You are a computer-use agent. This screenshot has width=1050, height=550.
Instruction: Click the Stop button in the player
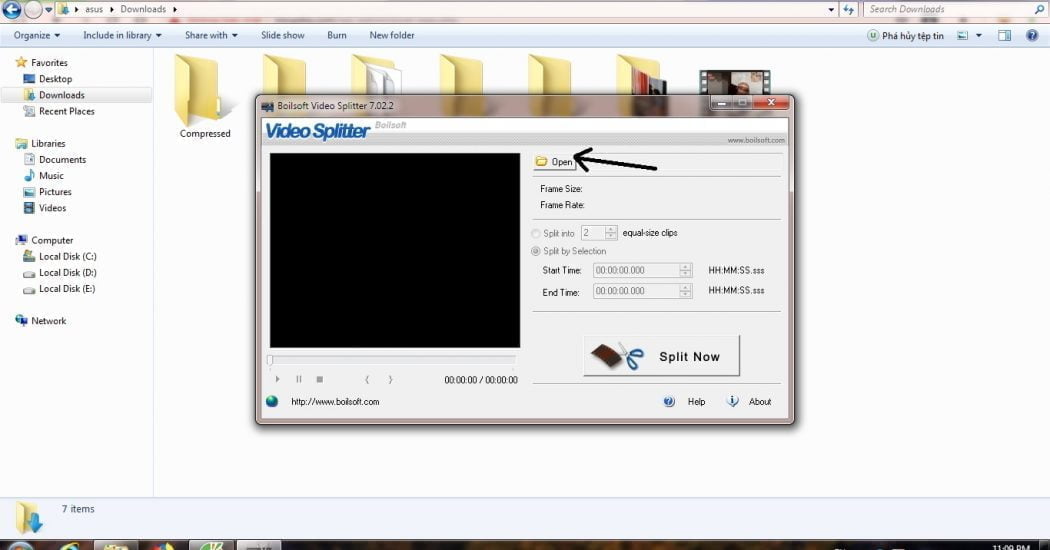pos(319,379)
